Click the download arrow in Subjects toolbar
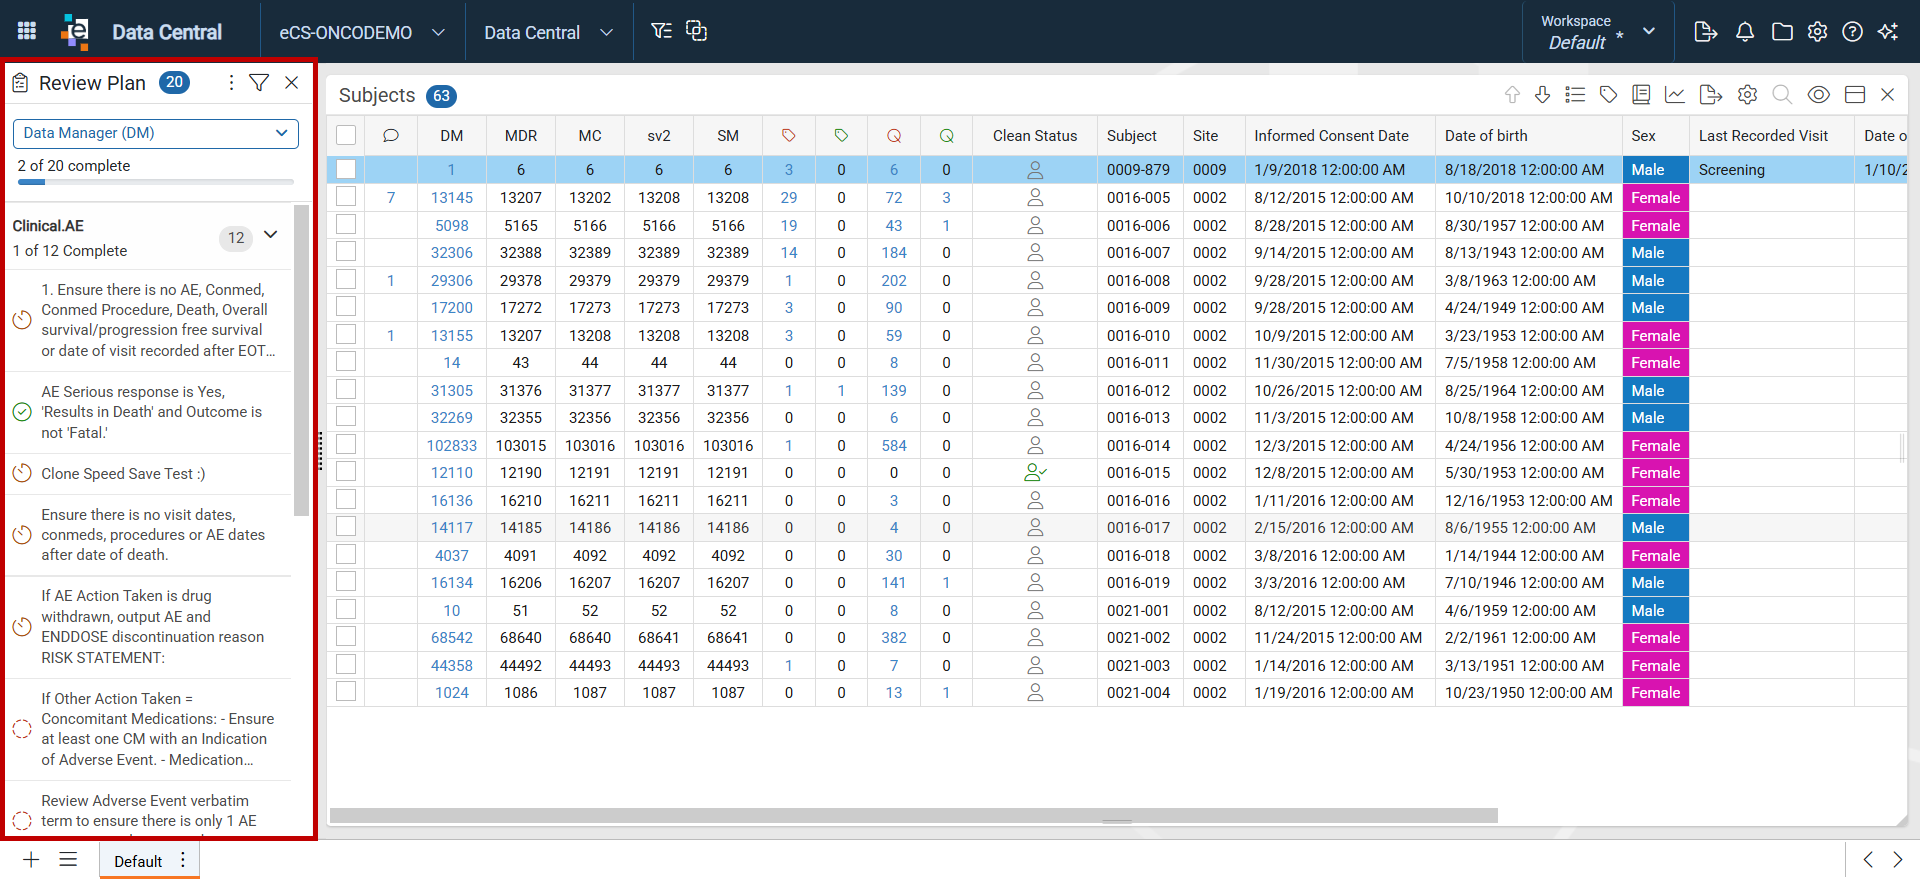The image size is (1920, 879). [1543, 94]
